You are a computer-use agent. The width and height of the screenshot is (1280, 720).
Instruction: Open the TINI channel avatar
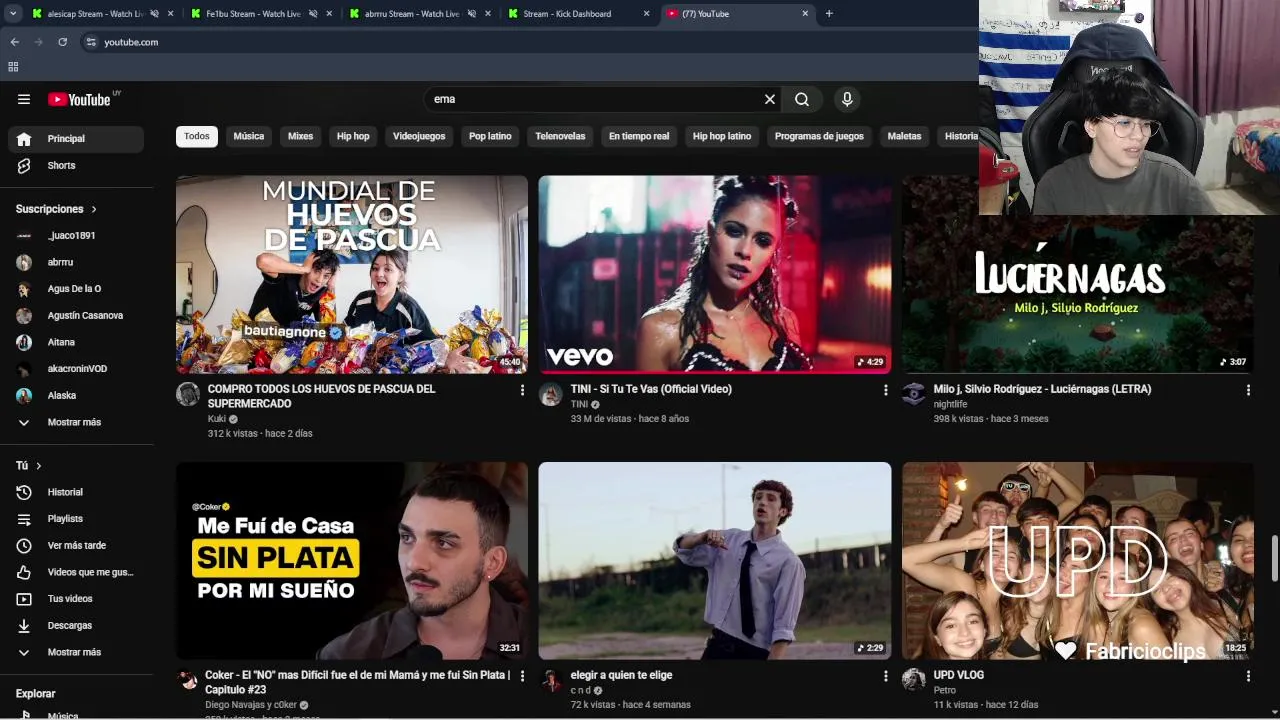point(551,394)
